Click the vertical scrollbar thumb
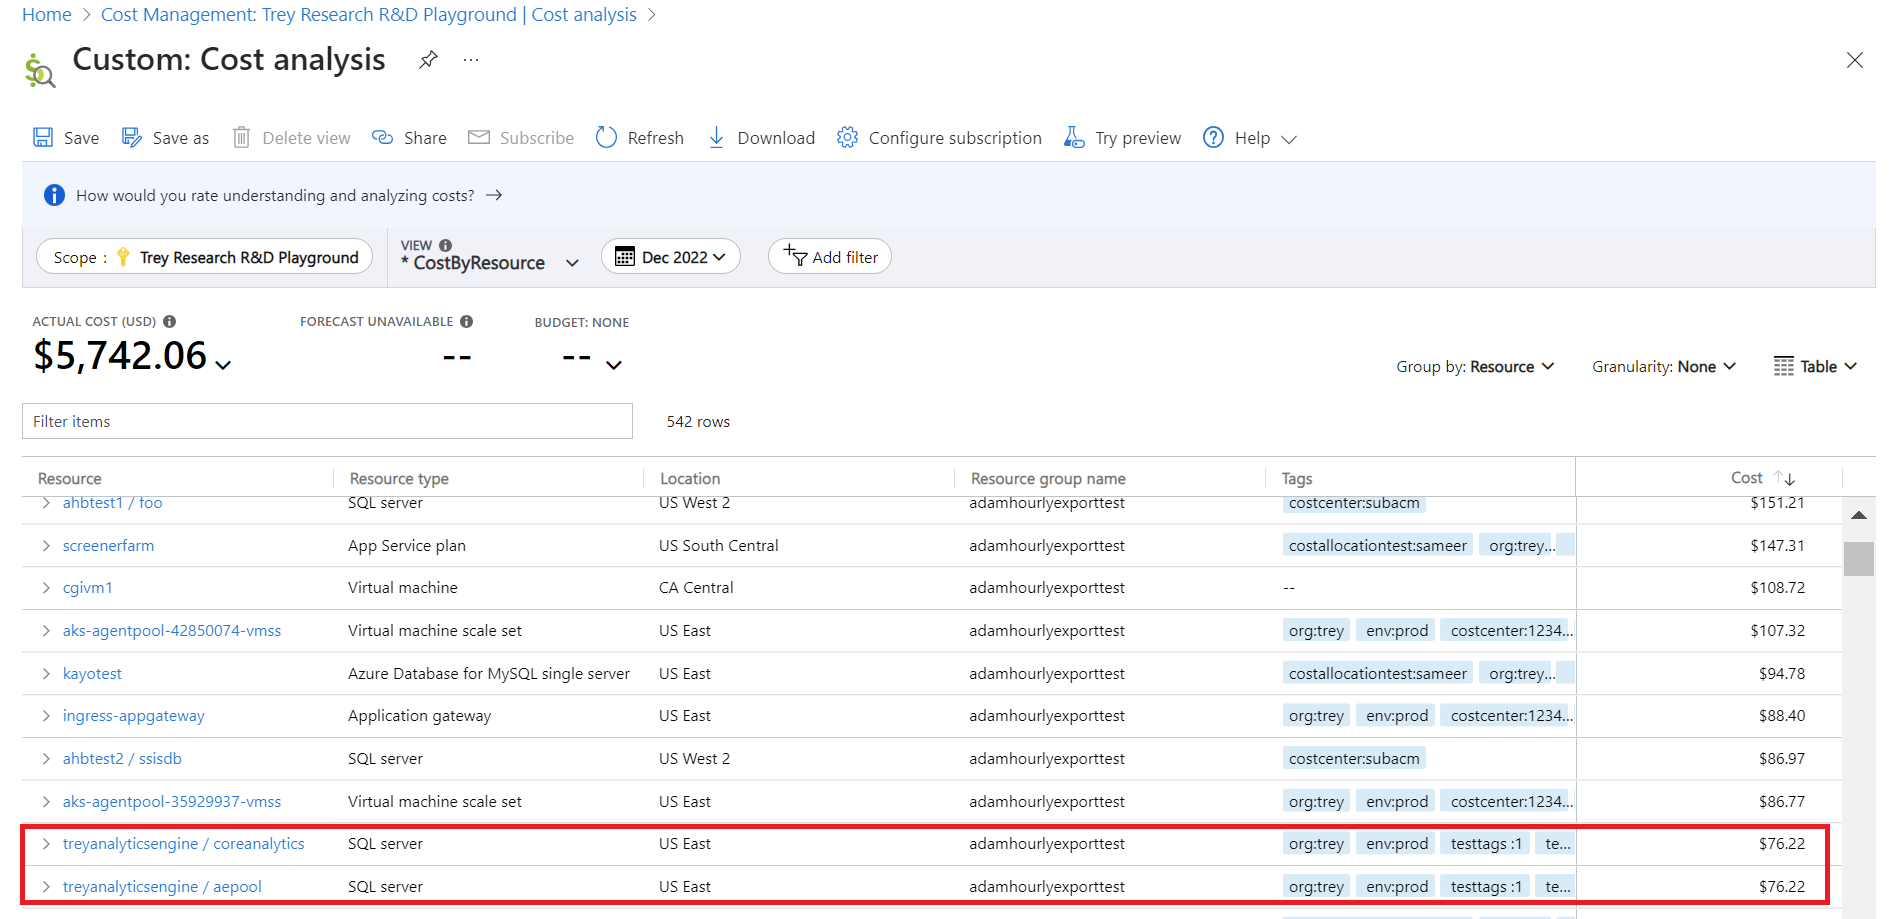 pyautogui.click(x=1858, y=559)
